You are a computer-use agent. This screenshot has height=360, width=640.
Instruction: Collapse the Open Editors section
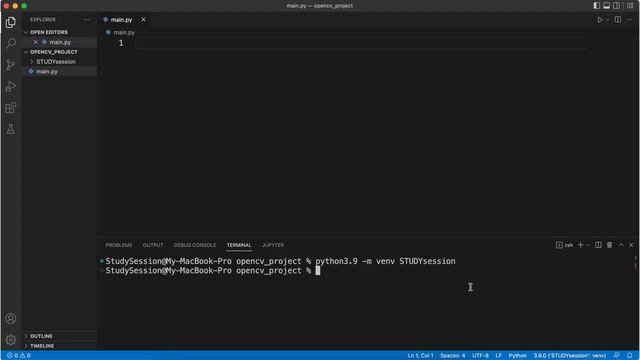tap(49, 32)
